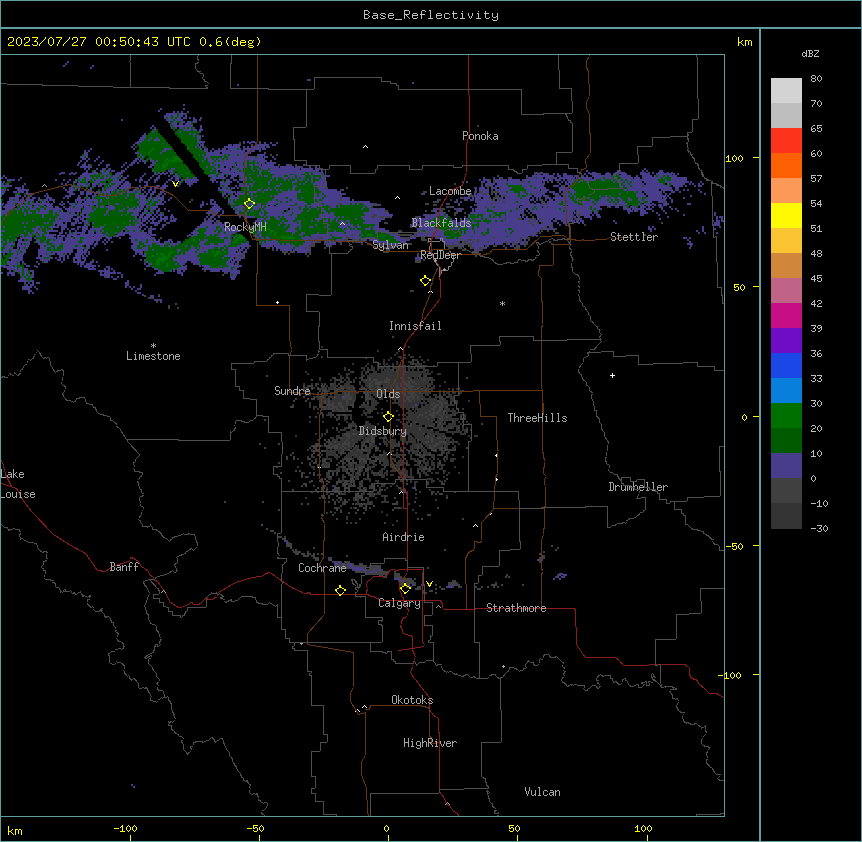The width and height of the screenshot is (862, 842).
Task: Pick the bright green swatch between 30 and 20
Action: click(x=786, y=416)
